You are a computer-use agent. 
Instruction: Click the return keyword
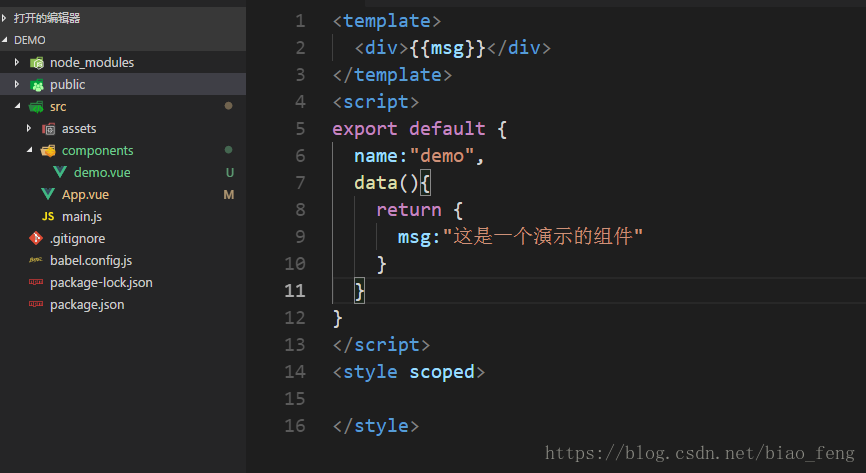click(x=409, y=210)
